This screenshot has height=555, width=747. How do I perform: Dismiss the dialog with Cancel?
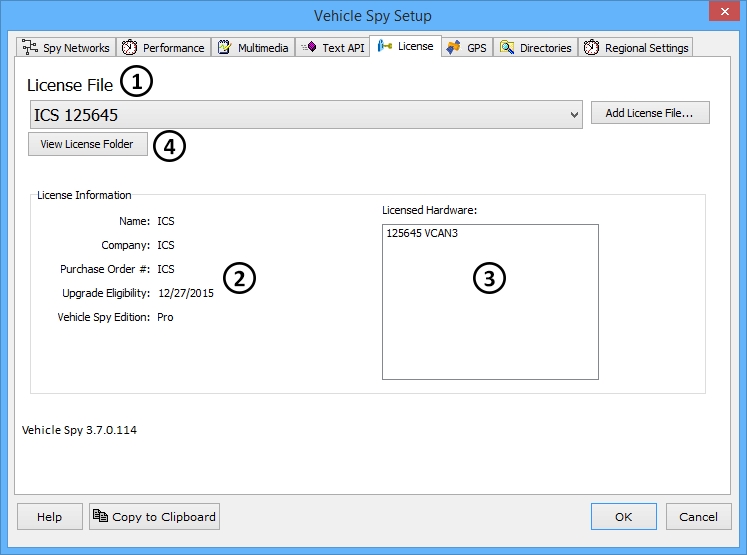[698, 516]
